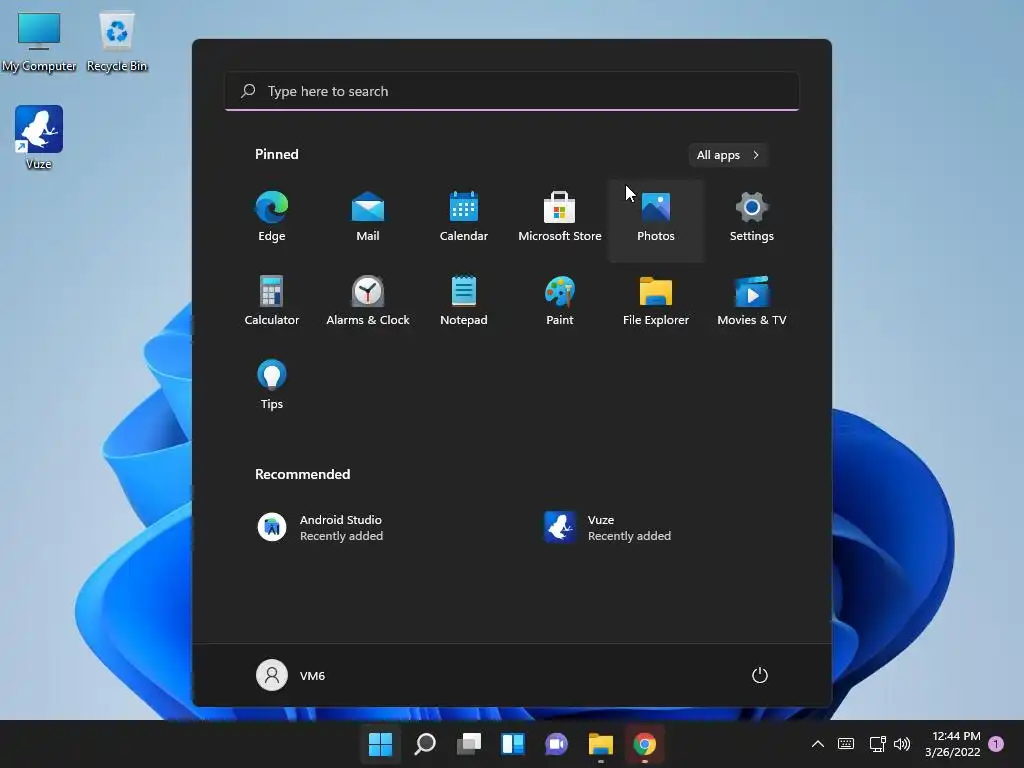Open the Calendar app
This screenshot has width=1024, height=768.
click(x=464, y=218)
